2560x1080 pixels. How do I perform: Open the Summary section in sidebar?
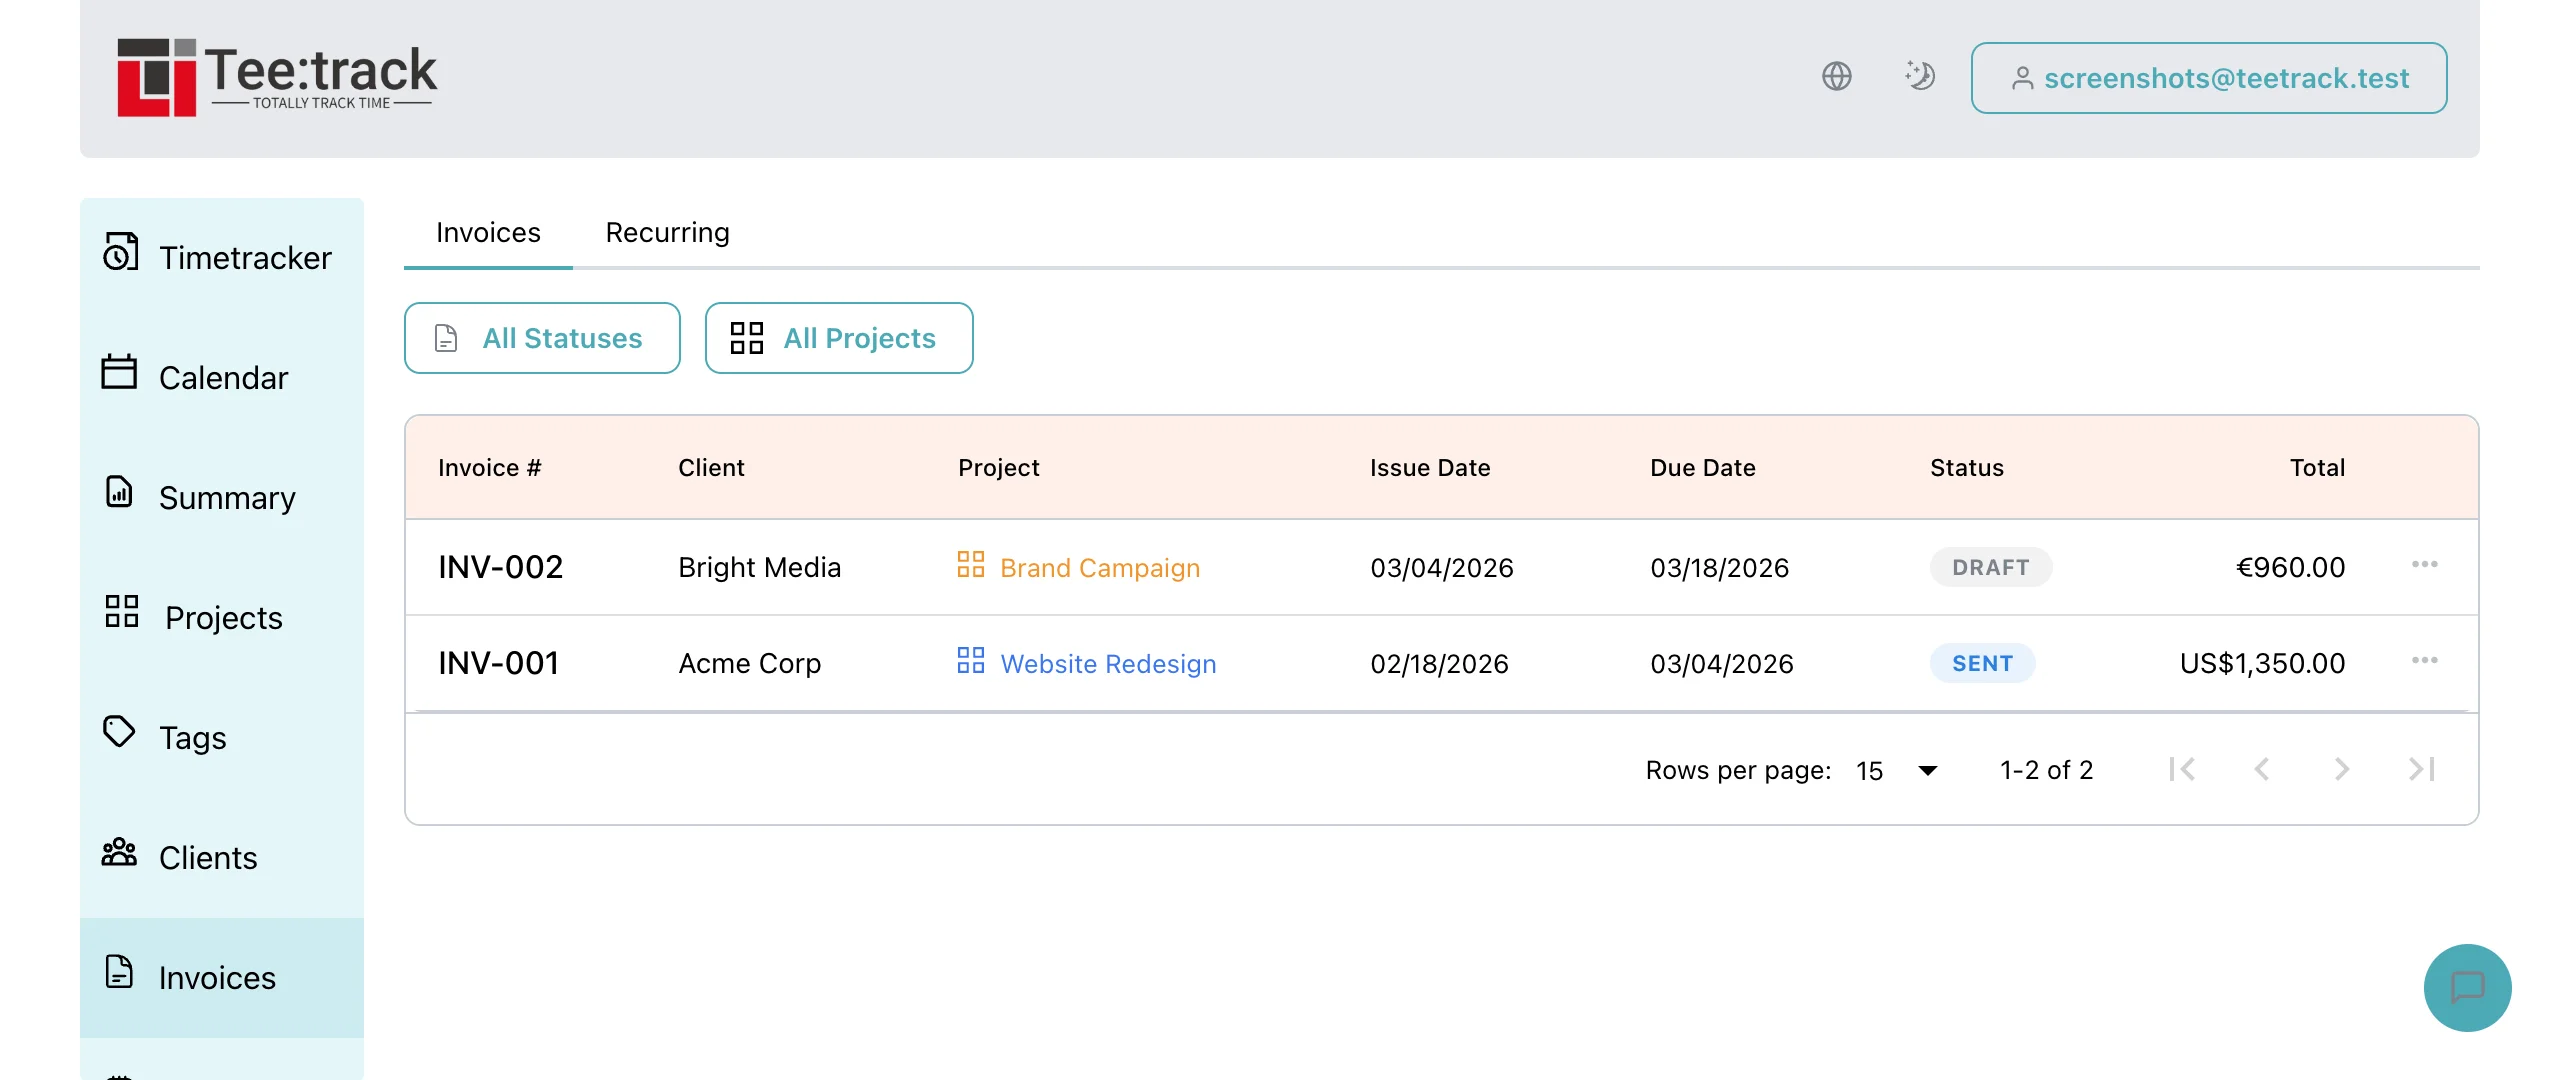227,497
